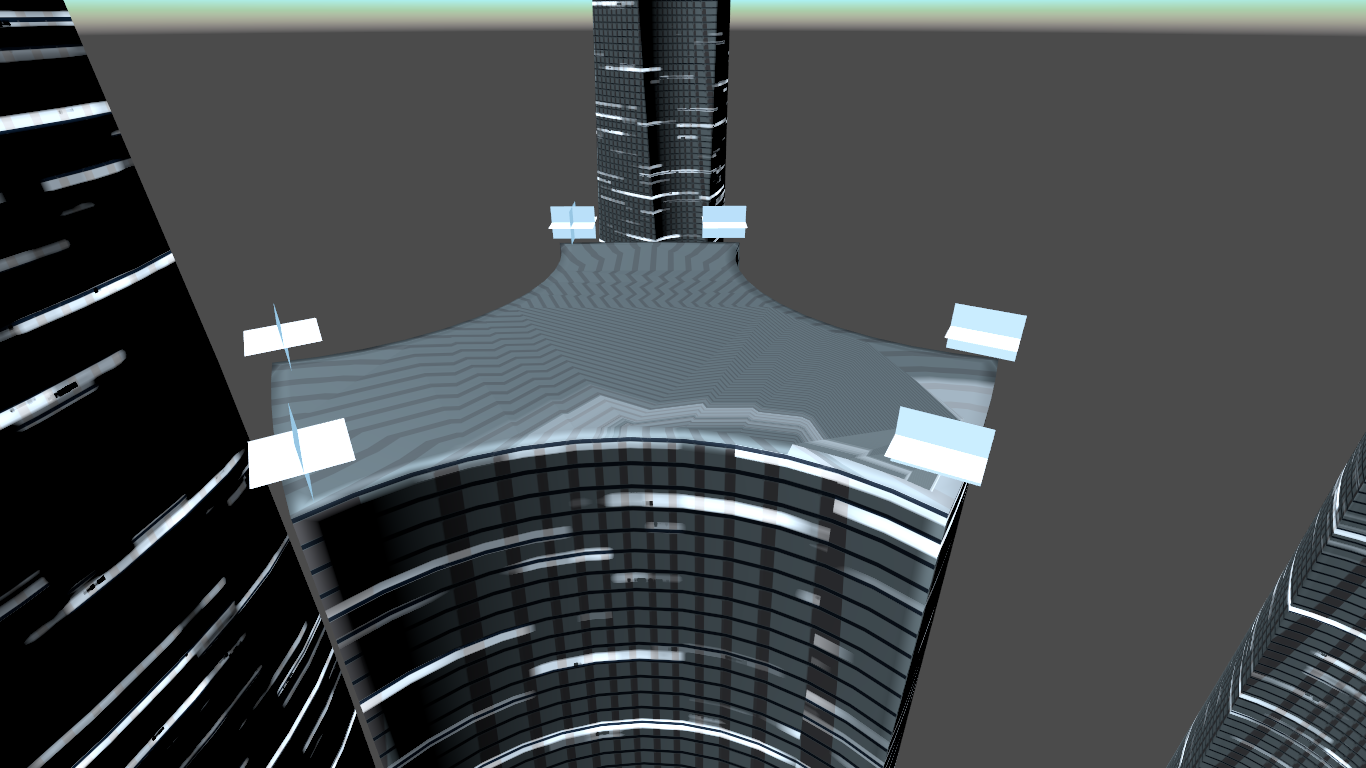Click the empty gray ground right of the rooftop
Viewport: 1366px width, 768px height.
pos(1150,250)
